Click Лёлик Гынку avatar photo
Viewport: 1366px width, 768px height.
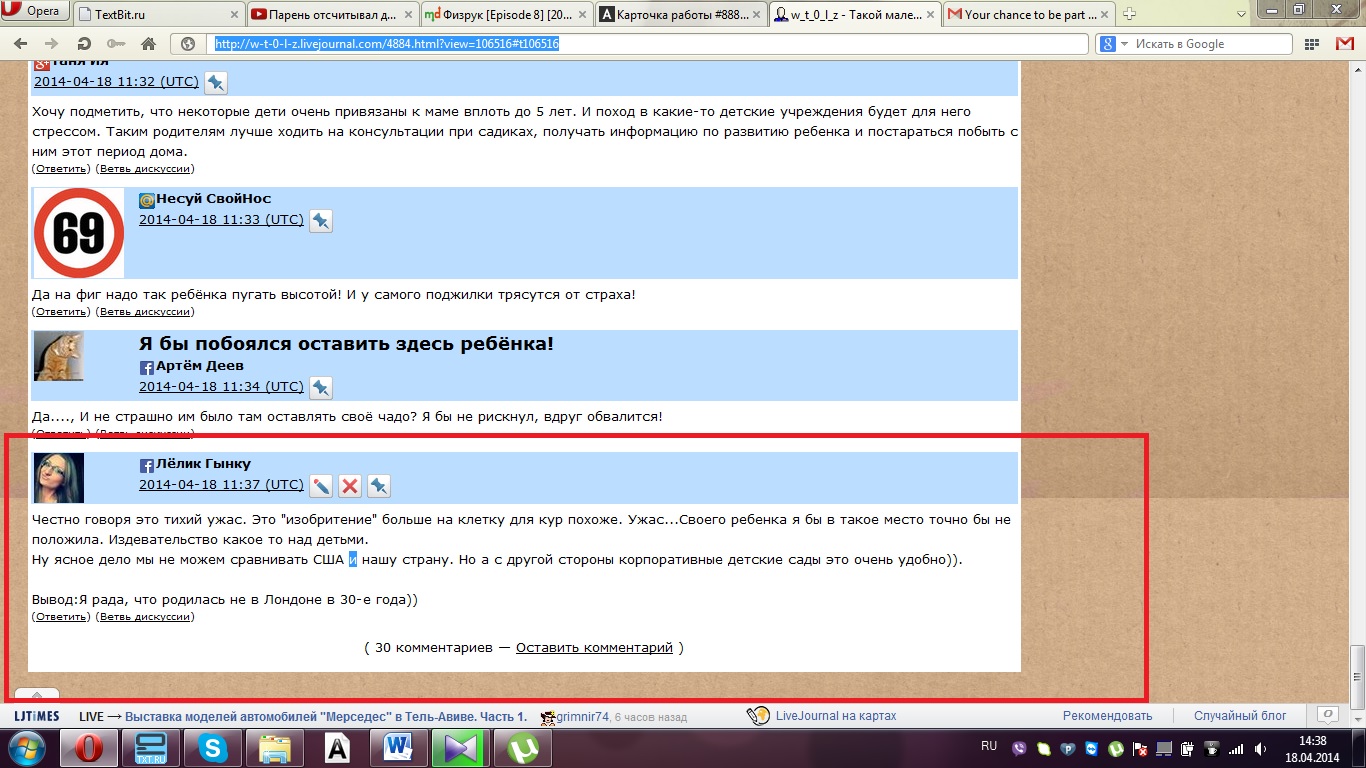59,478
